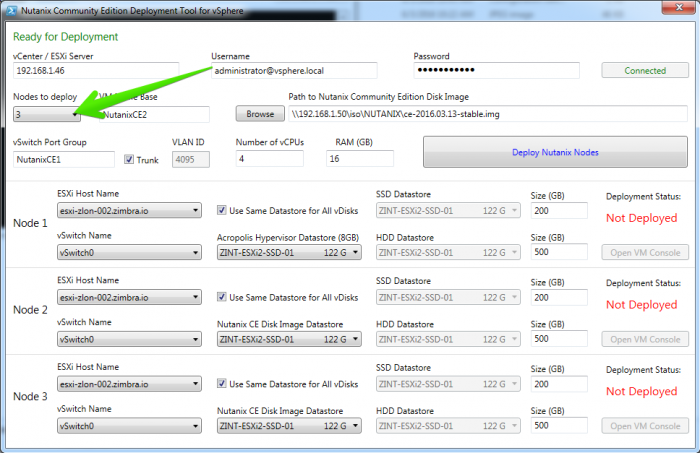Click Node 3 Not Deployed status text

[x=642, y=391]
